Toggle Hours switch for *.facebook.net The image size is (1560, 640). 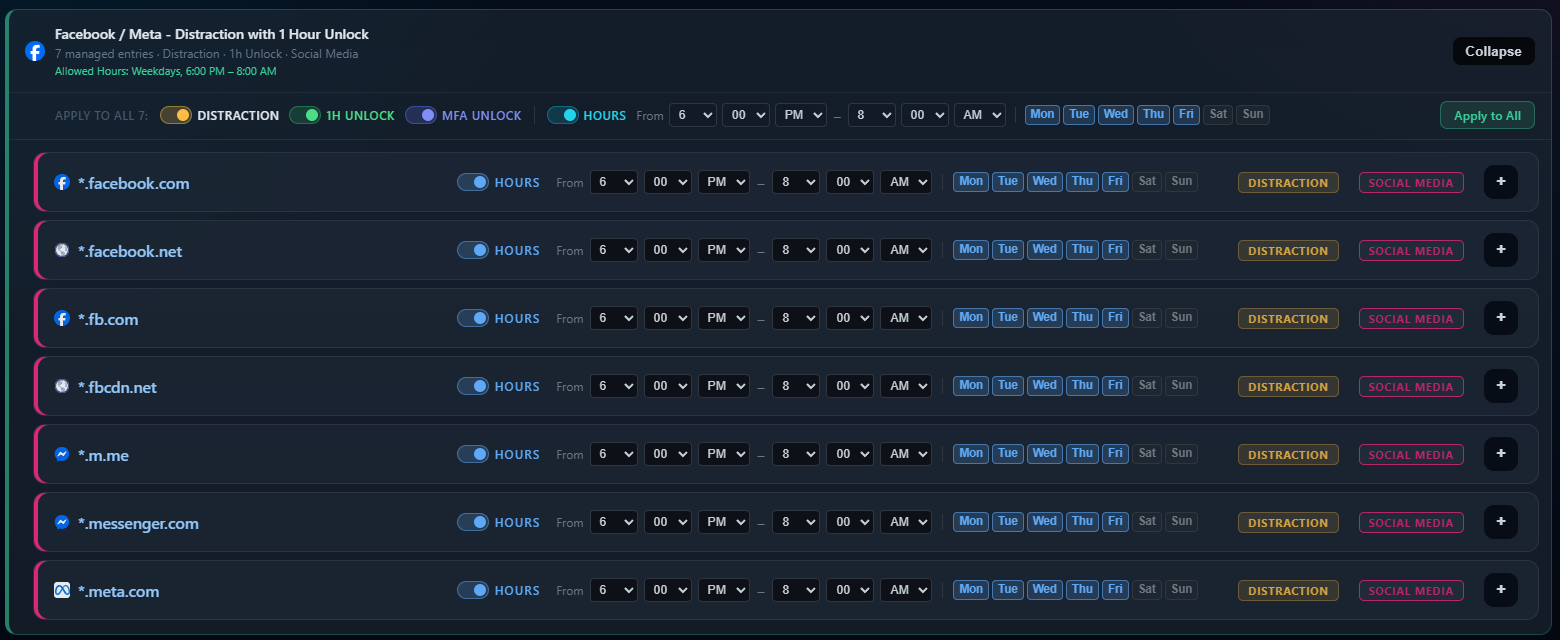pos(473,250)
